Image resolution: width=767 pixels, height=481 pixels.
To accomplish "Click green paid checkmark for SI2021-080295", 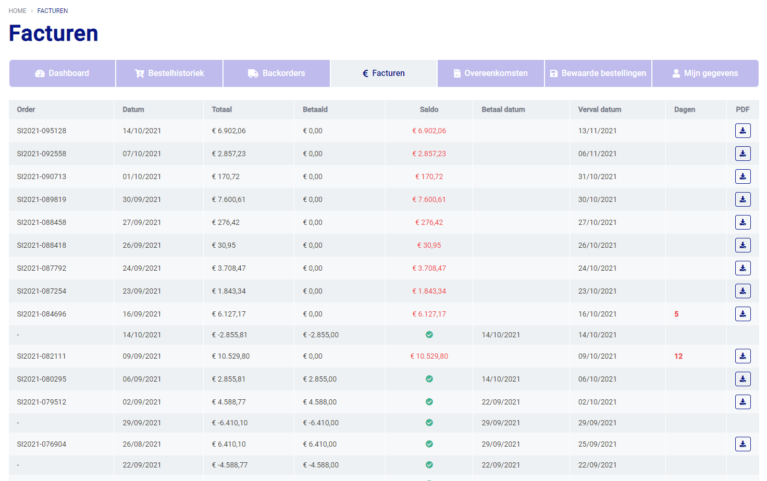I will [x=428, y=379].
